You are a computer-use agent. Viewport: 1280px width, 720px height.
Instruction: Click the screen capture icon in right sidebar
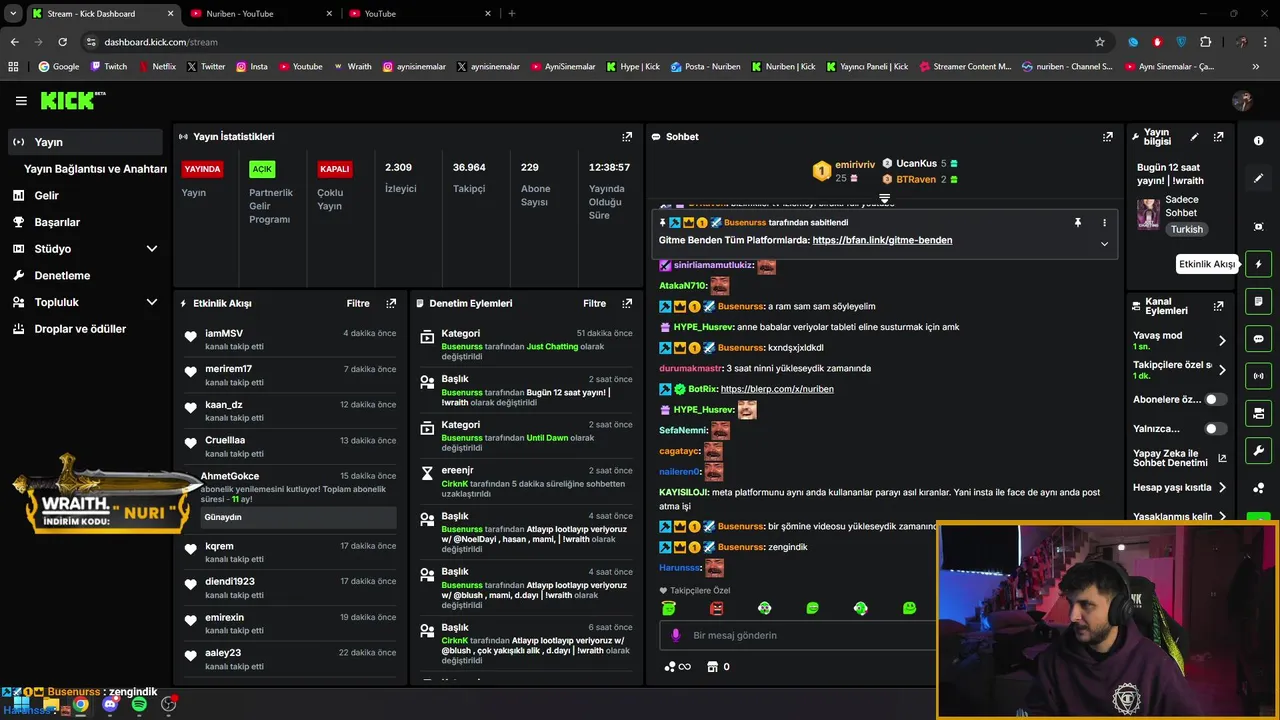(1259, 227)
